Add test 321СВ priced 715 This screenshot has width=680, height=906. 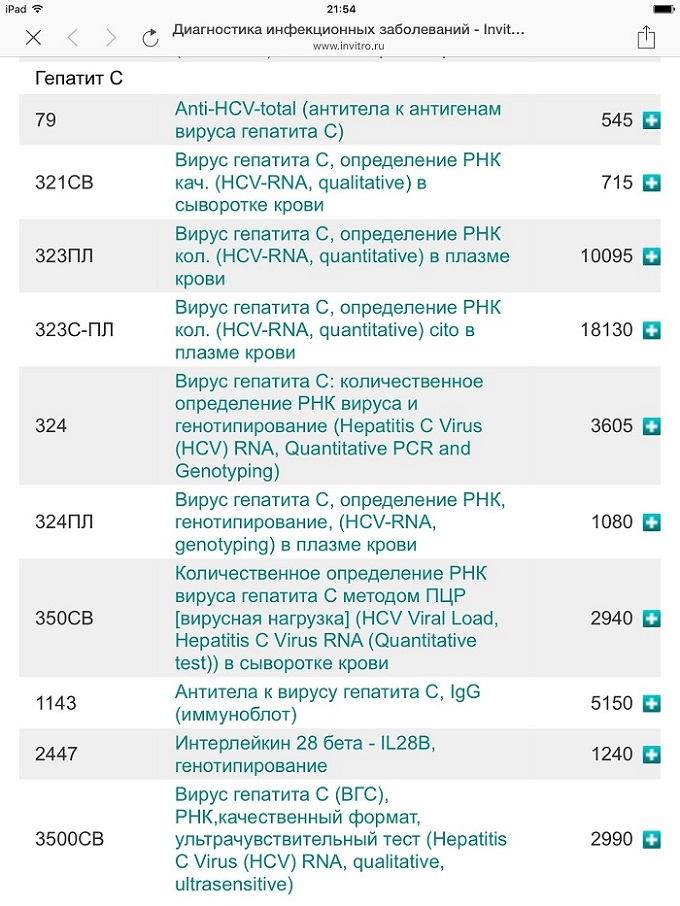(652, 183)
